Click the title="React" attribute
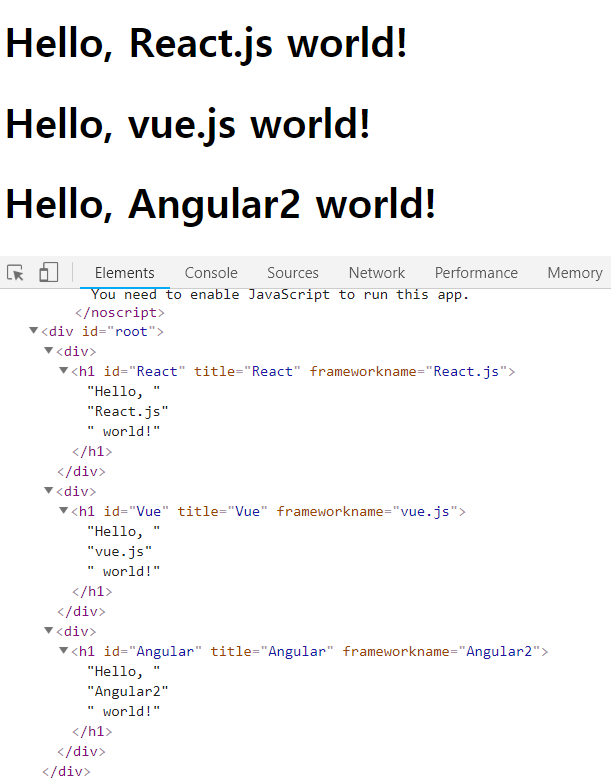The width and height of the screenshot is (611, 782). click(x=247, y=372)
